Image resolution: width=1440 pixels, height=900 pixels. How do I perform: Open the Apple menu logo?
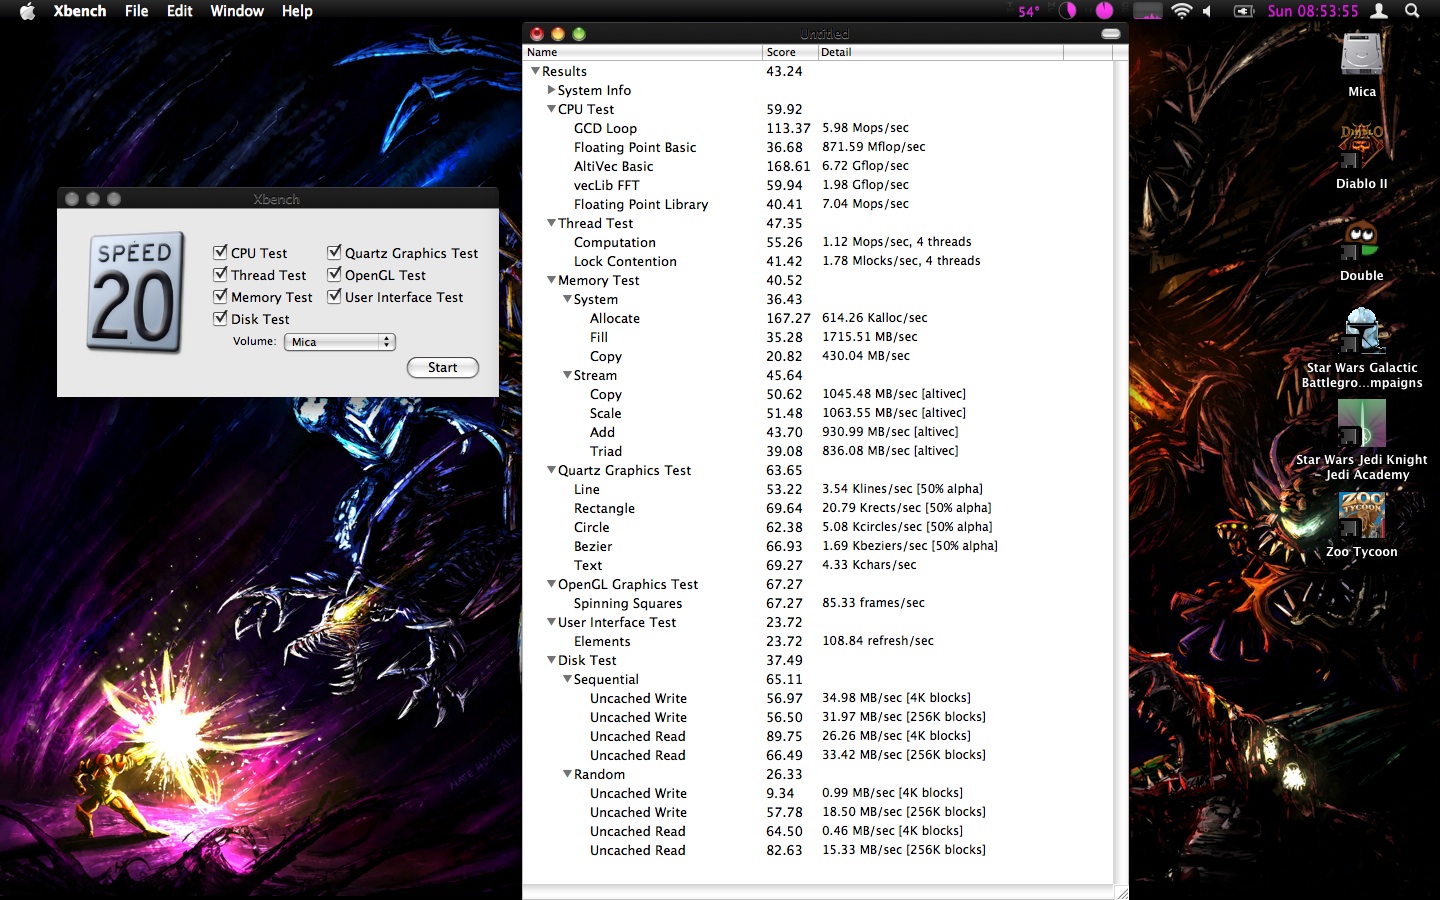27,11
